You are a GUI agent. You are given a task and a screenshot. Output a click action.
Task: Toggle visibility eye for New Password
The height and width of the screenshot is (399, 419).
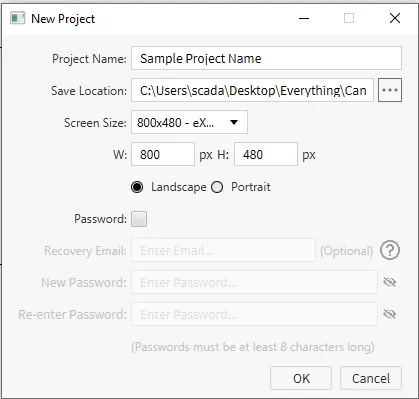[x=389, y=282]
